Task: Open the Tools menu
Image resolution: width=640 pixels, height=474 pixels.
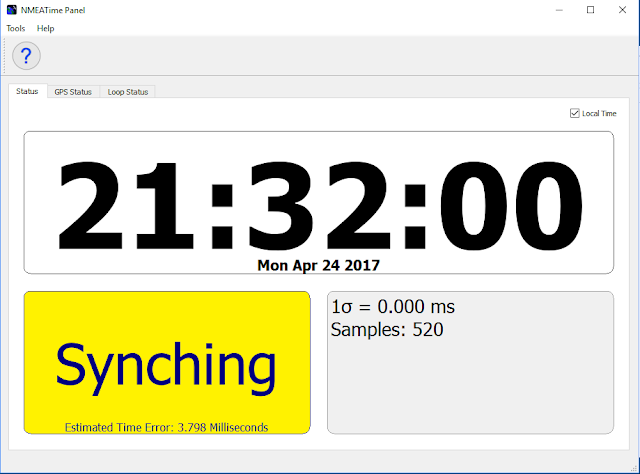Action: click(x=16, y=28)
